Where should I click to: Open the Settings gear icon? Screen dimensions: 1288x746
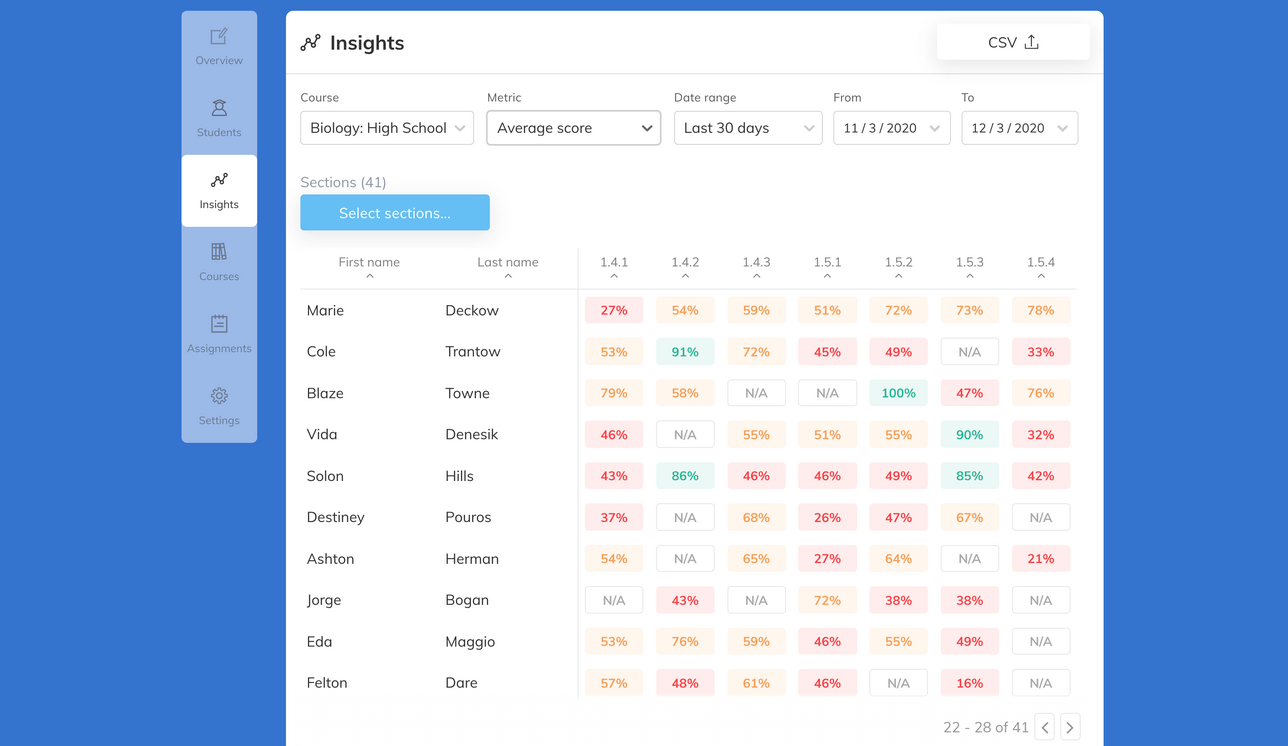(219, 396)
